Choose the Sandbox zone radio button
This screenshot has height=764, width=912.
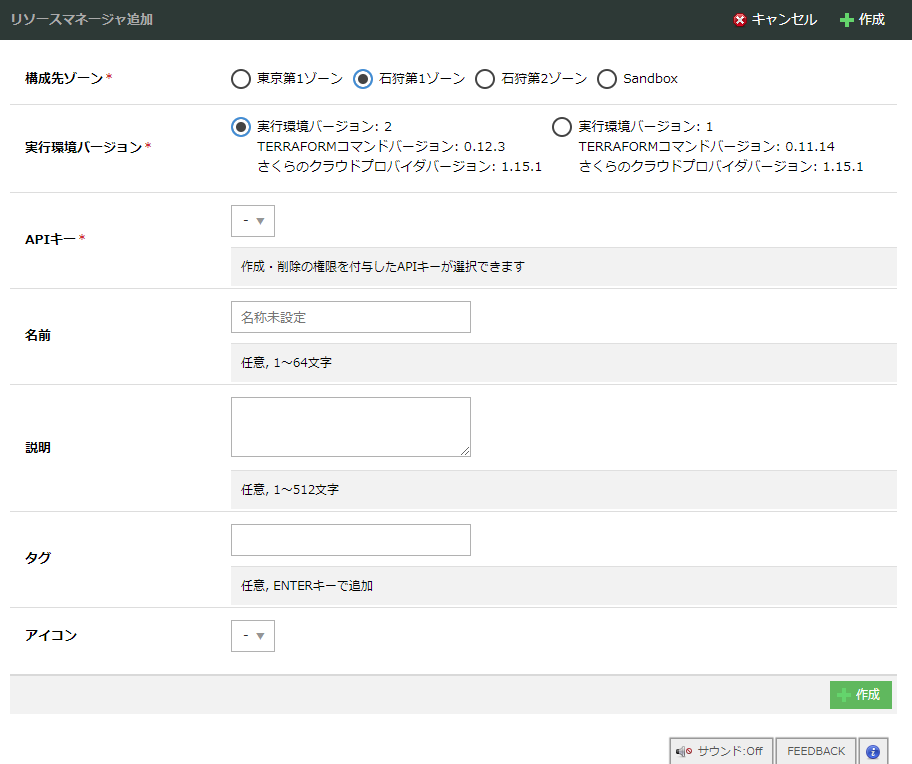pos(607,78)
